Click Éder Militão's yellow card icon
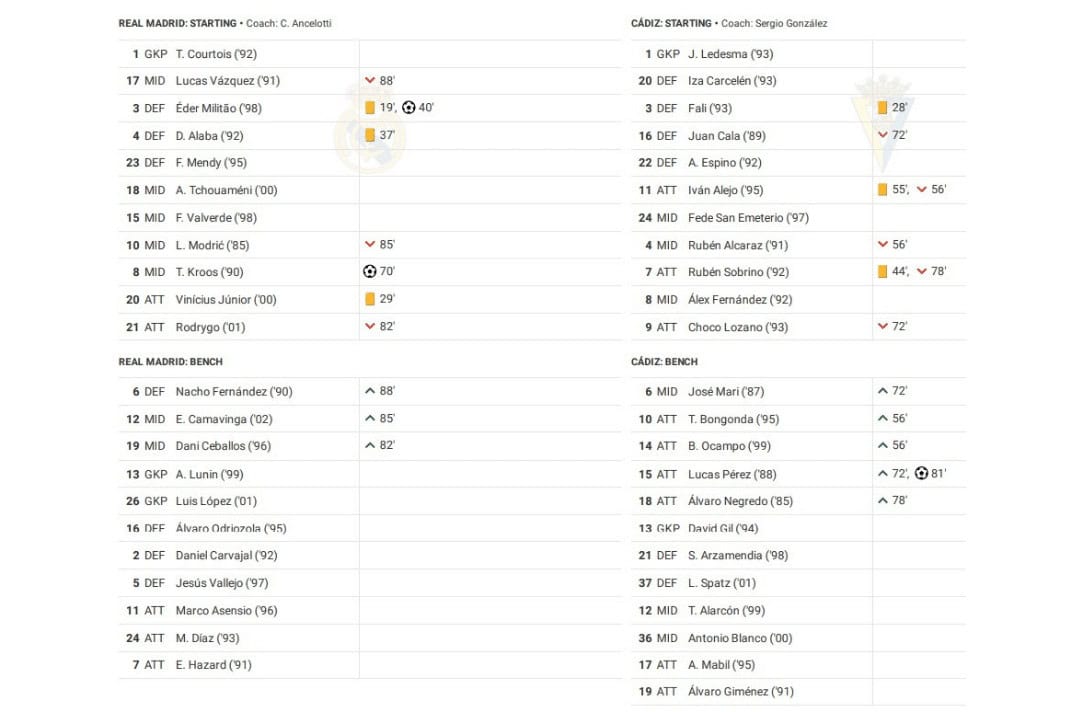The width and height of the screenshot is (1068, 712). pos(370,108)
